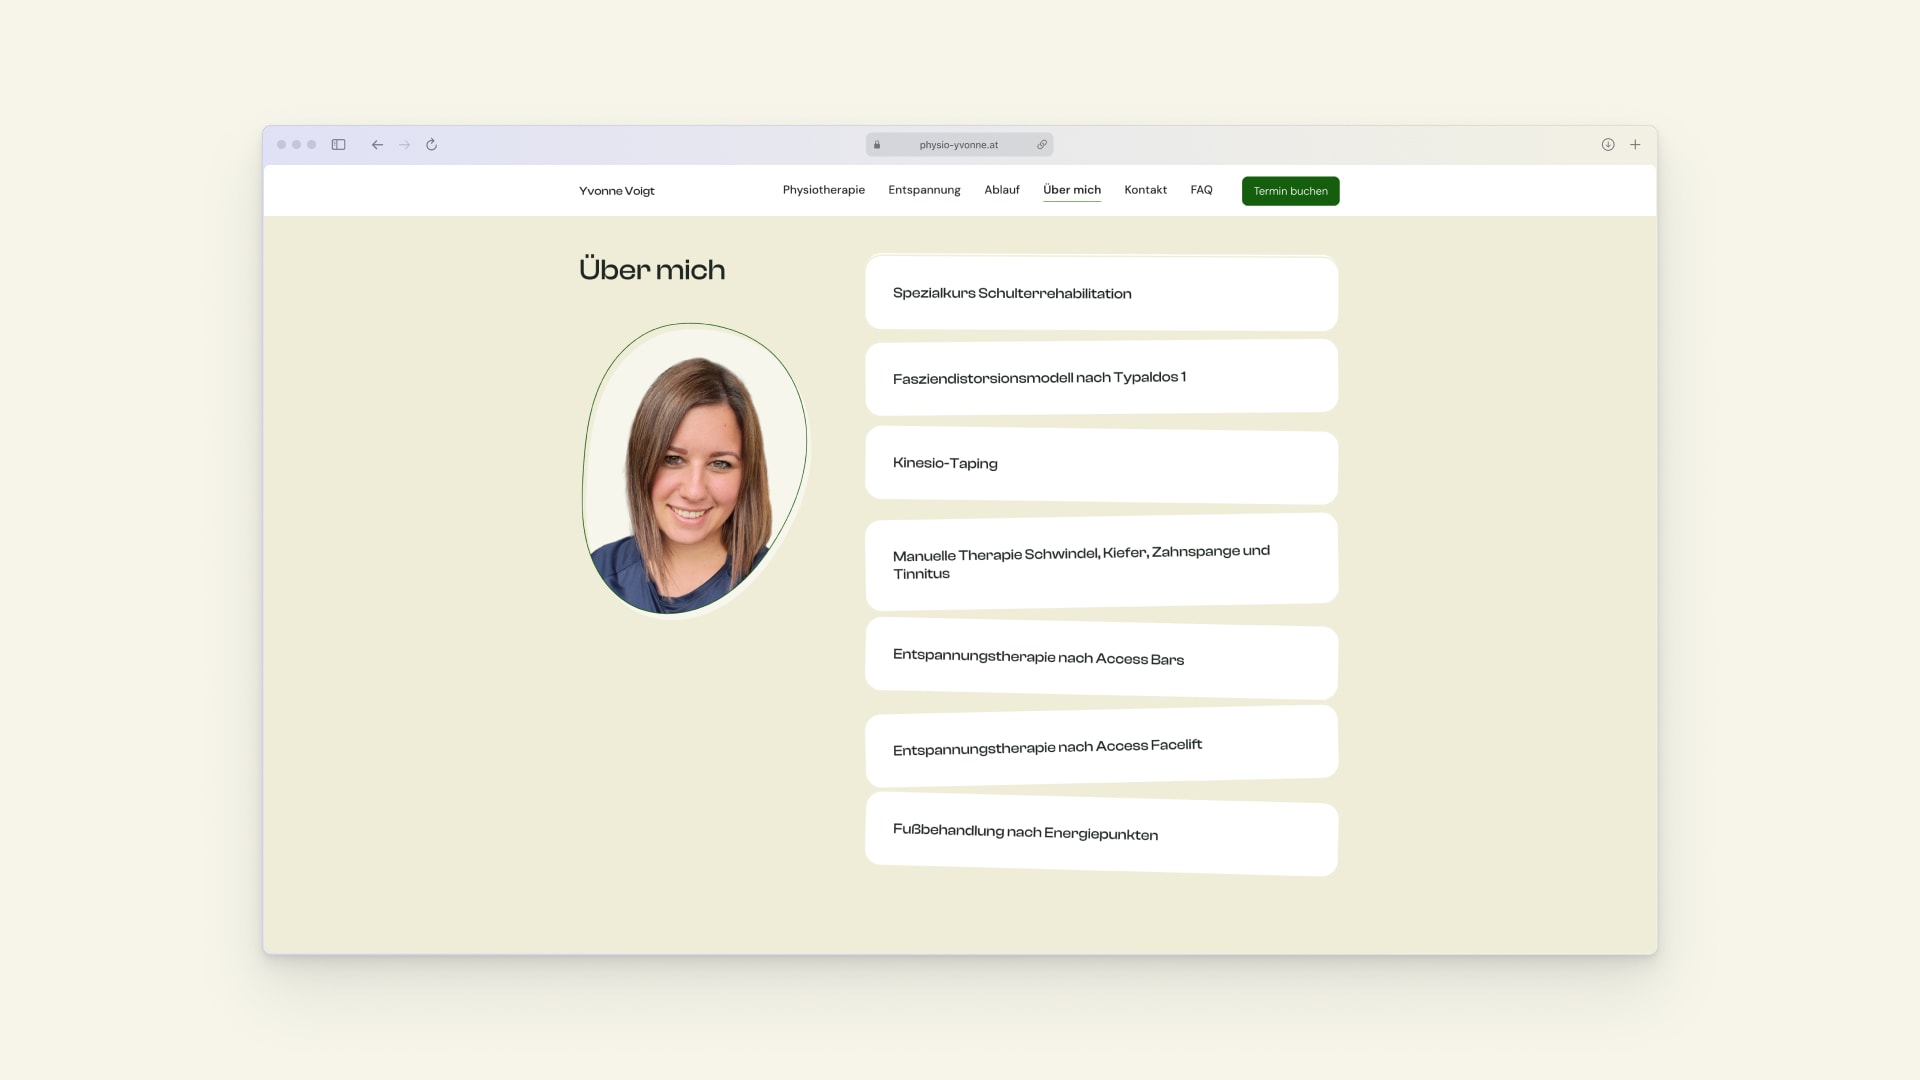Select the Ablauf navigation link

click(x=1001, y=190)
